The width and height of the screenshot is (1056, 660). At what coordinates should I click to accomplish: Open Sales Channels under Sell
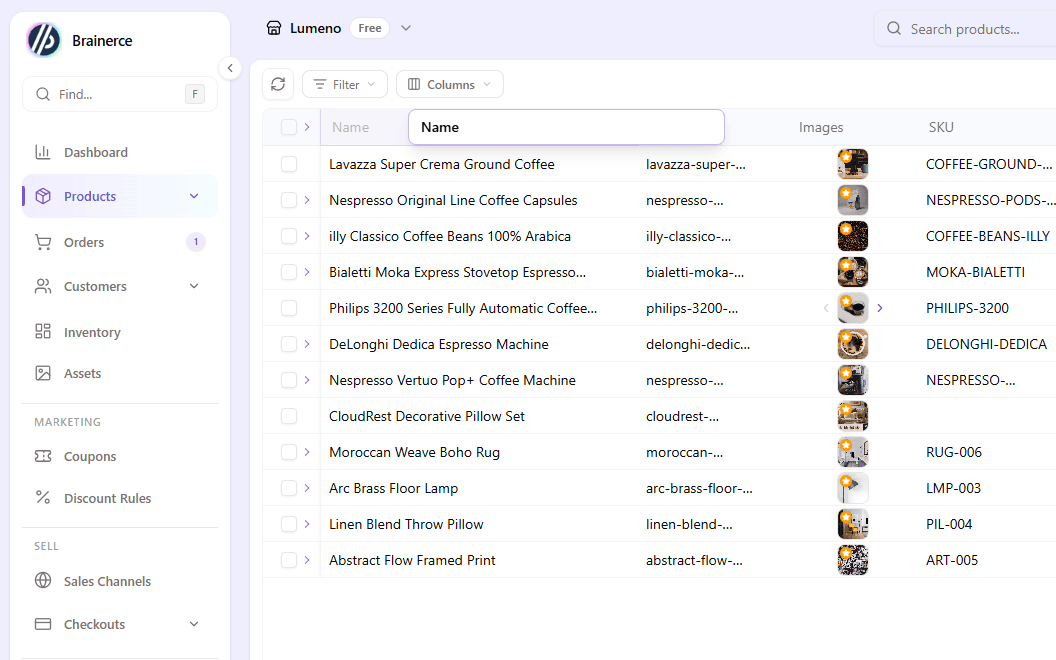click(x=120, y=581)
